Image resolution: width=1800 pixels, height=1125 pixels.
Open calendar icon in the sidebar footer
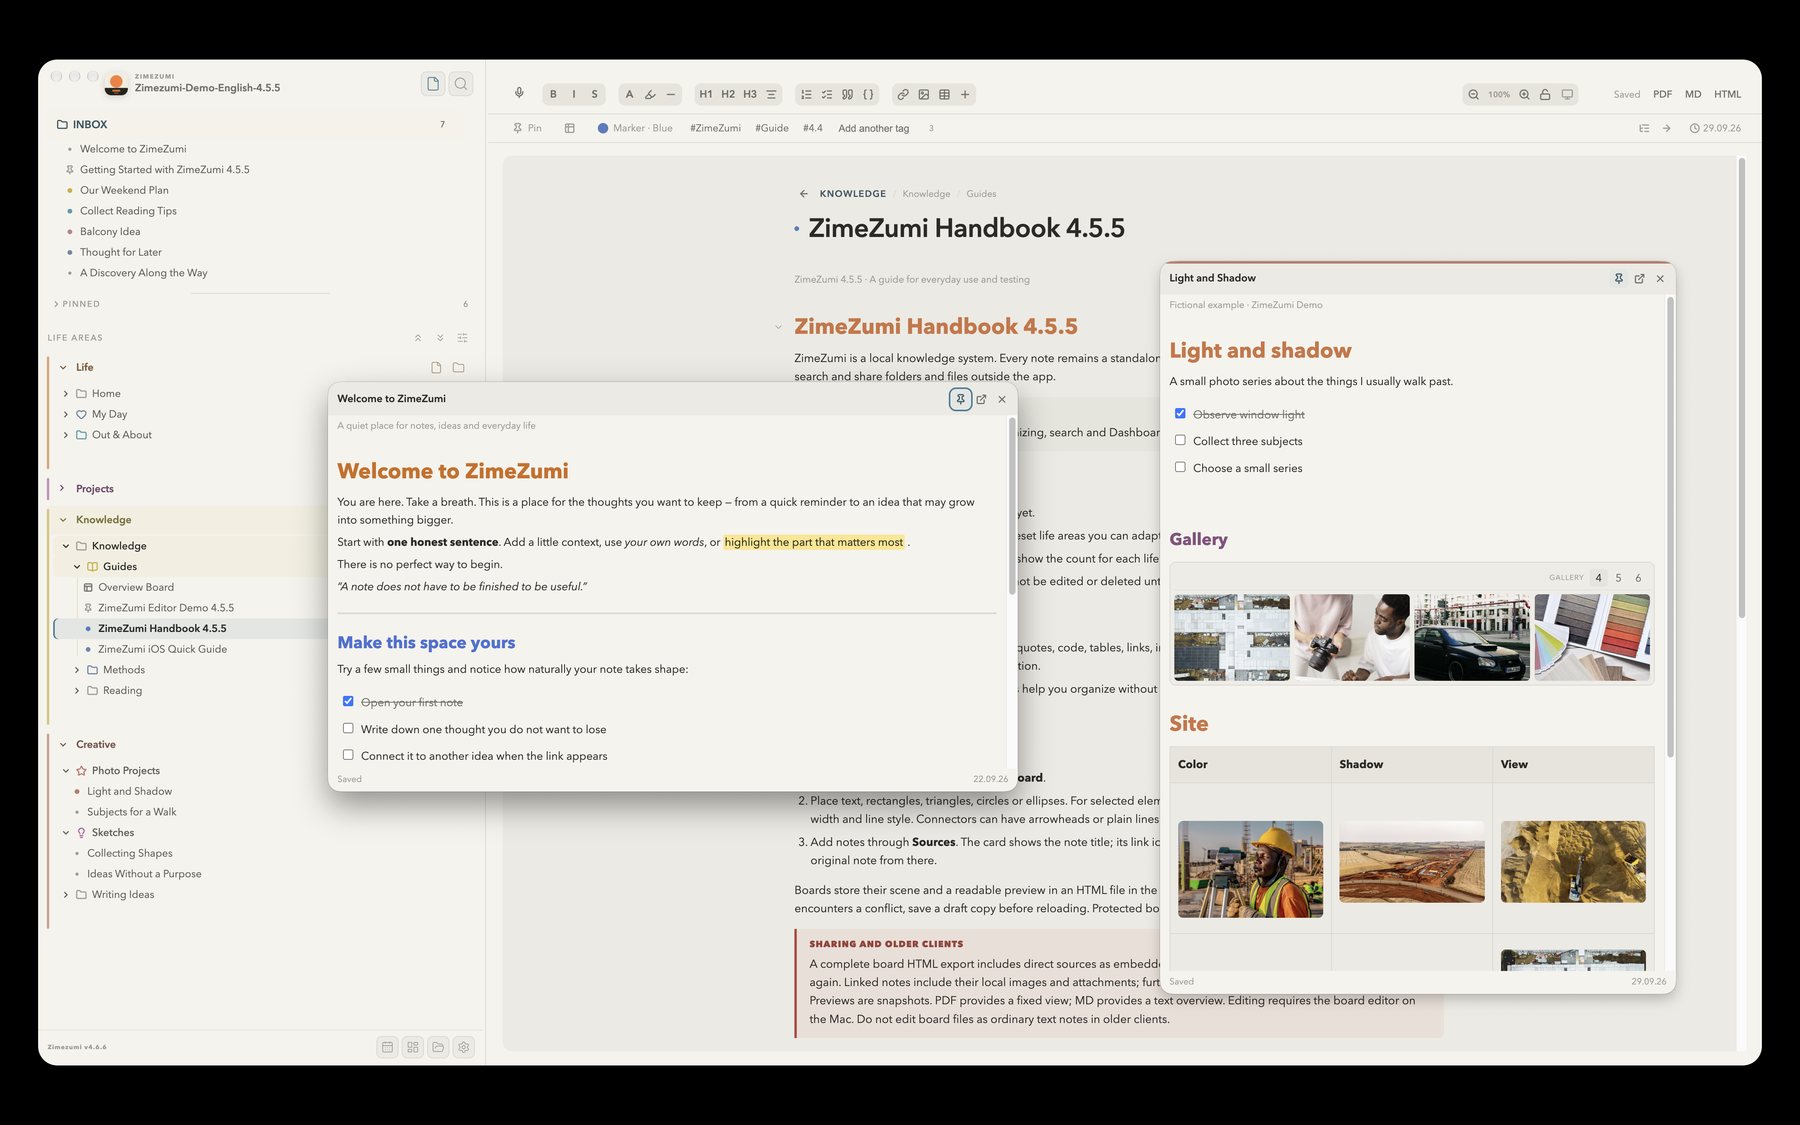pyautogui.click(x=387, y=1047)
